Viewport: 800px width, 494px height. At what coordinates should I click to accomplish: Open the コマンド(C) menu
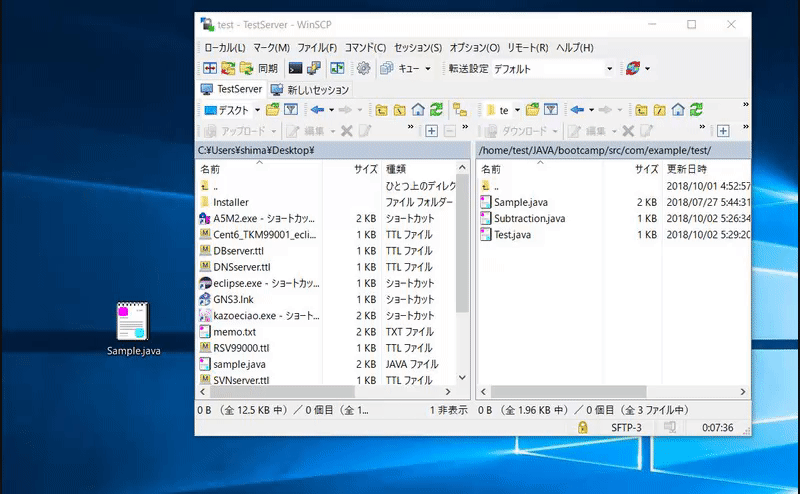click(x=365, y=47)
